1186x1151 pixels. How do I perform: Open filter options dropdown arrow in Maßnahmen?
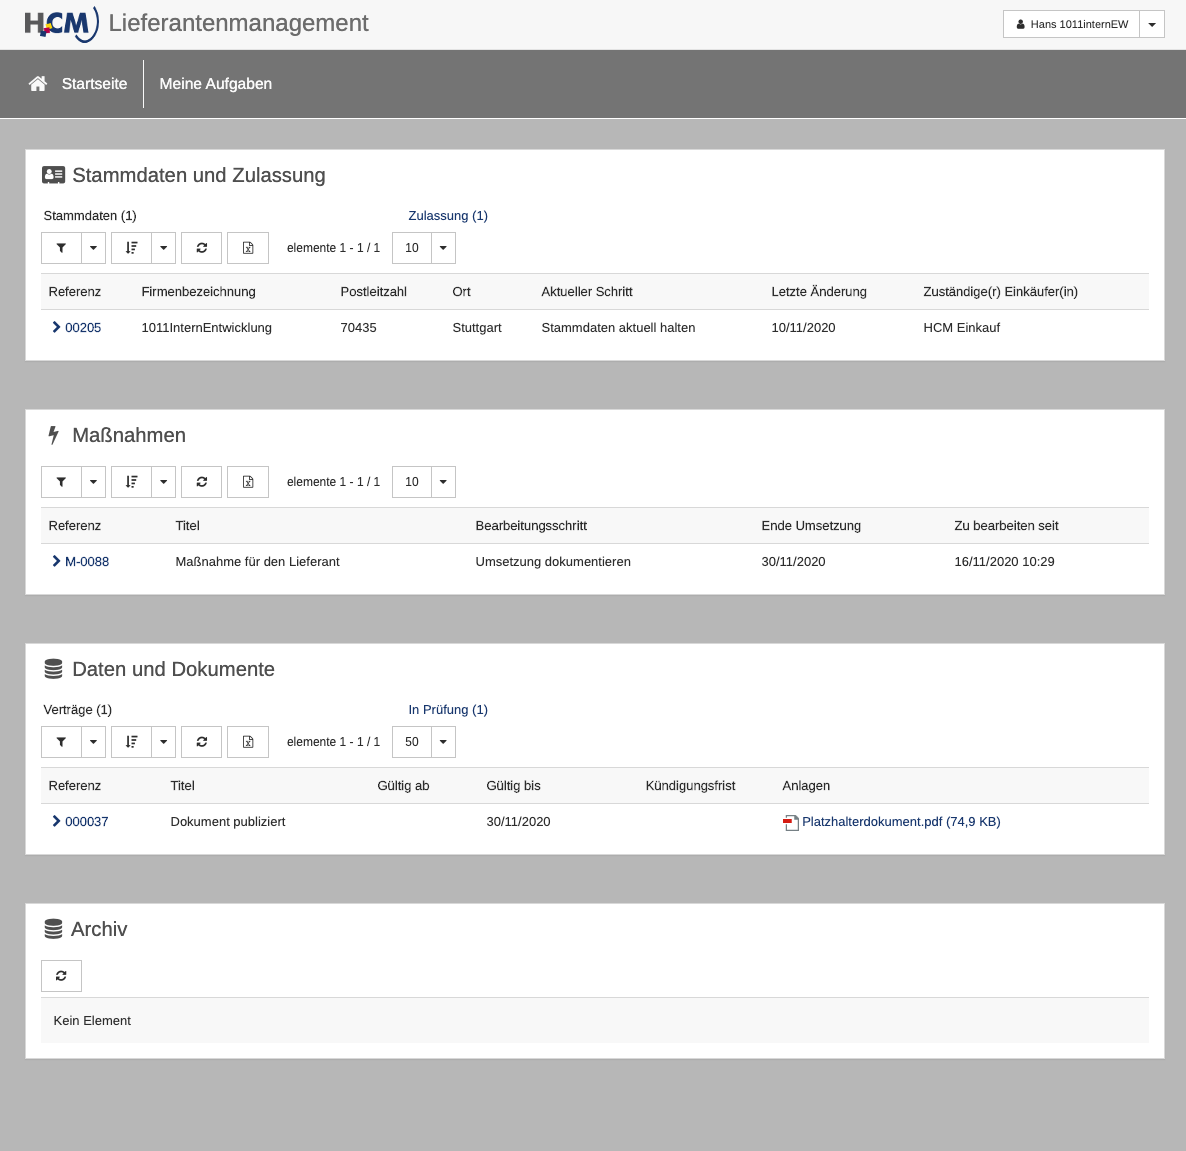click(93, 482)
